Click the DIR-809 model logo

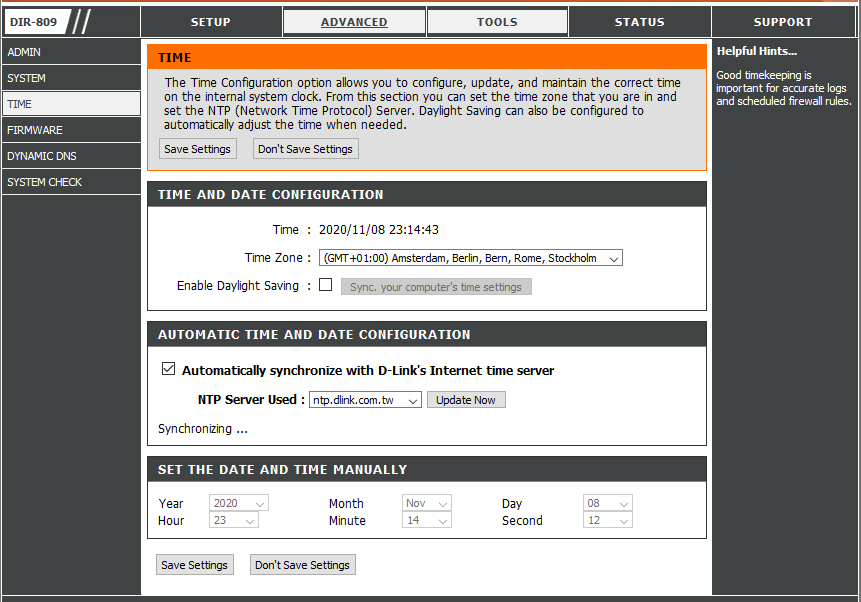[38, 22]
